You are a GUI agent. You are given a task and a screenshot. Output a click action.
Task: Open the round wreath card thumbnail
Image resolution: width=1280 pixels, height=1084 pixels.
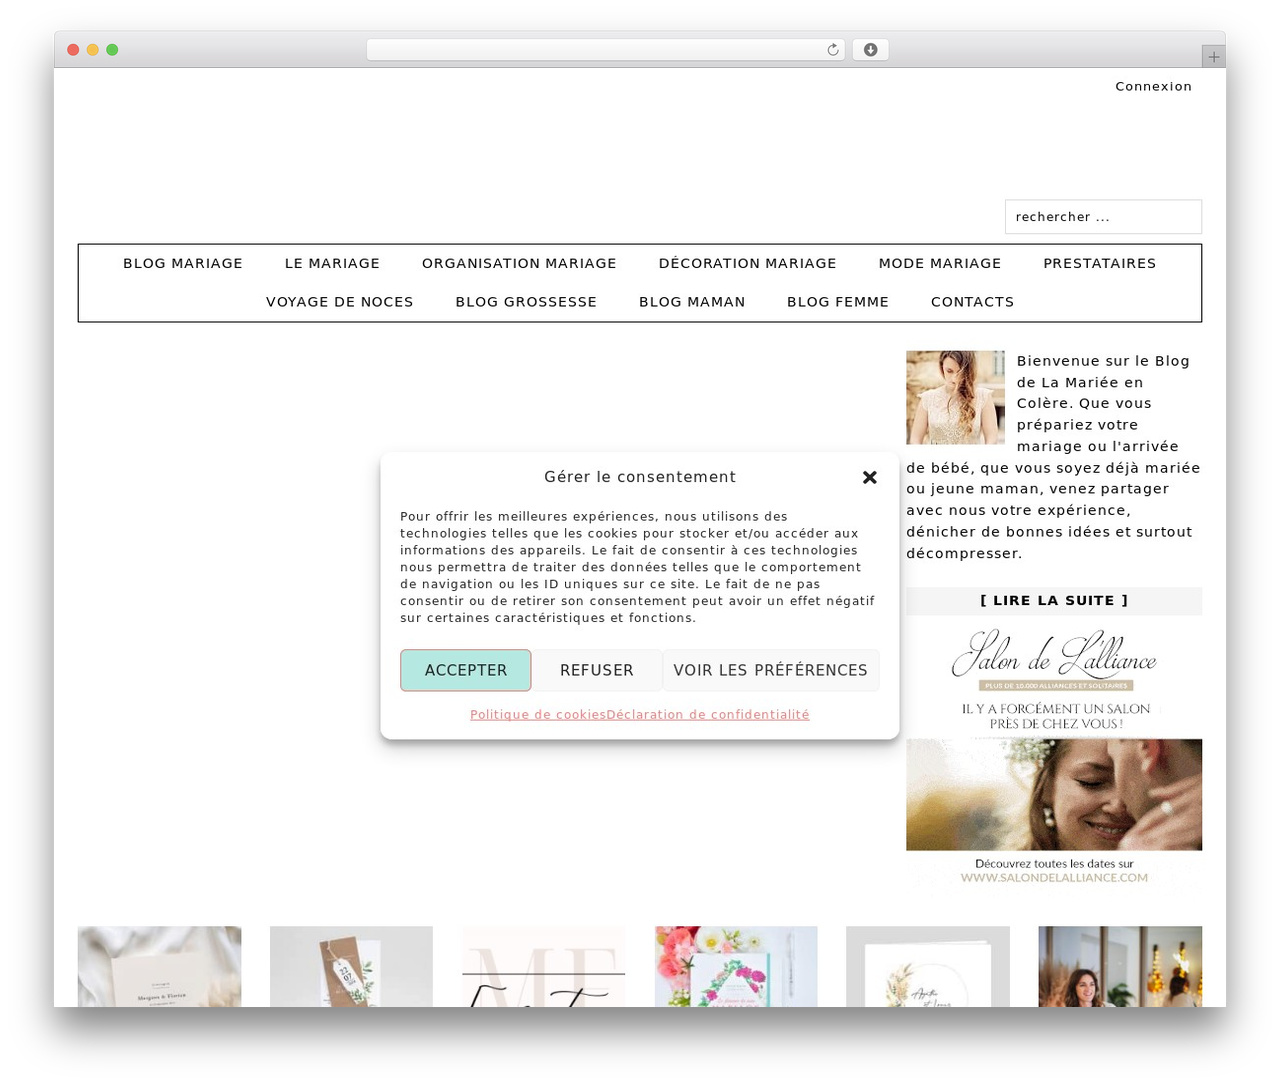point(928,966)
